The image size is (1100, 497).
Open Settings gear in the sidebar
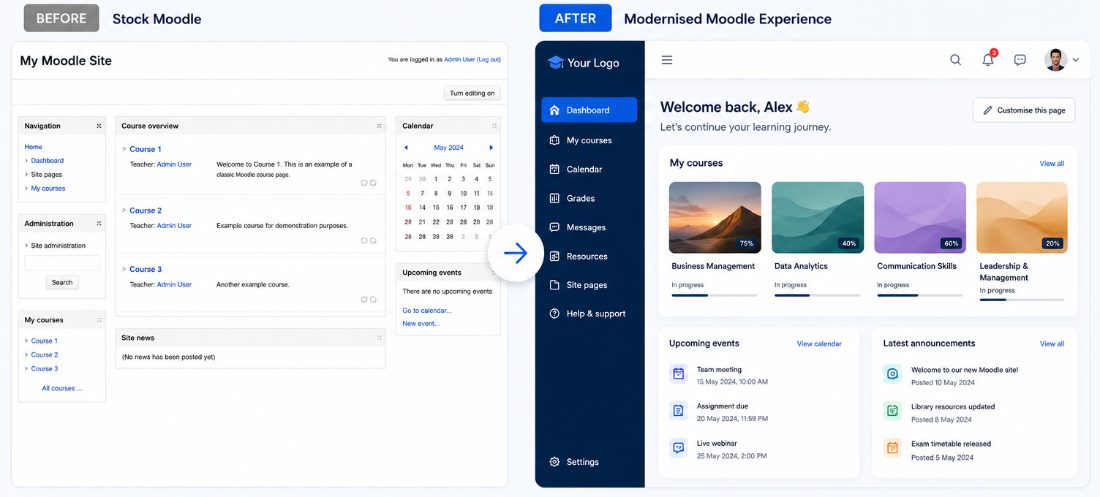(x=554, y=462)
